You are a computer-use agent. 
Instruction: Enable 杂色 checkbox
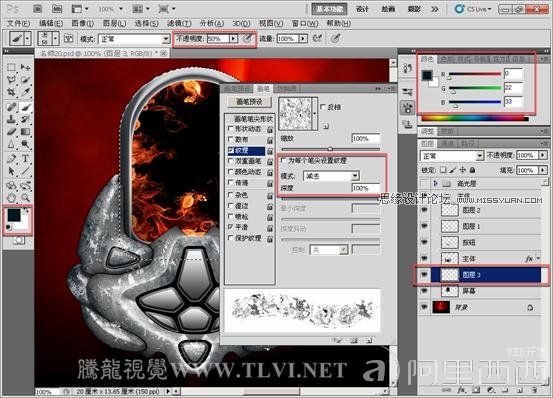tap(231, 195)
